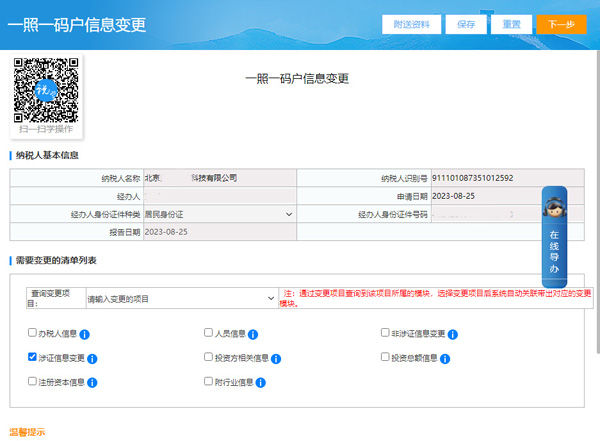The width and height of the screenshot is (600, 441).
Task: Open the 查询变更项目 dropdown
Action: click(182, 299)
